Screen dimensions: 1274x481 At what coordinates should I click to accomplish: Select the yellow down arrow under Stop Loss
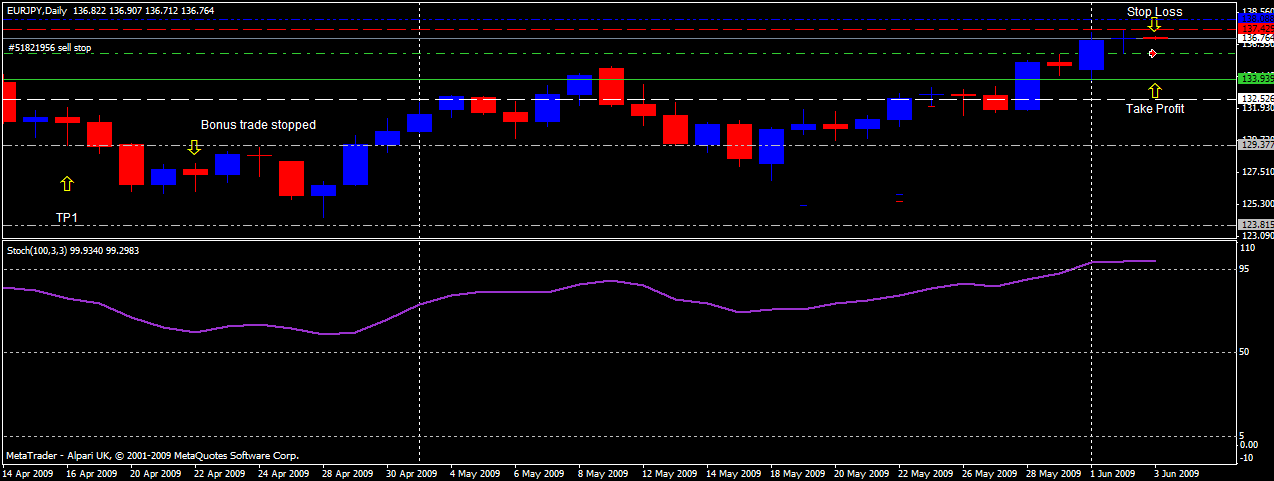pos(1154,25)
